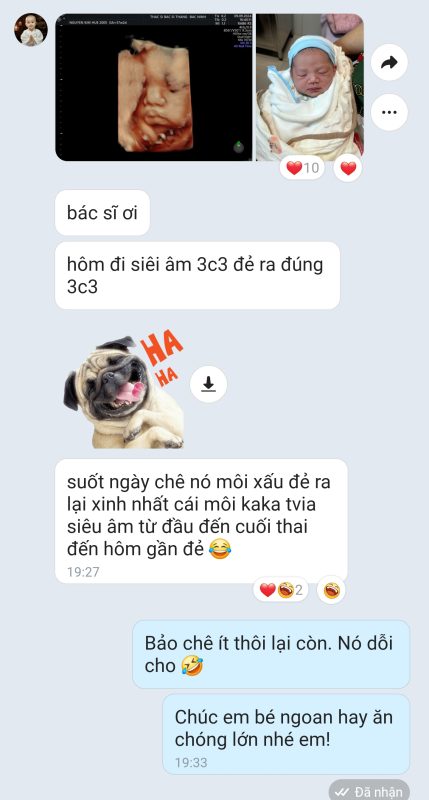Tap the forward arrow icon beside photos
429x800 pixels.
389,62
